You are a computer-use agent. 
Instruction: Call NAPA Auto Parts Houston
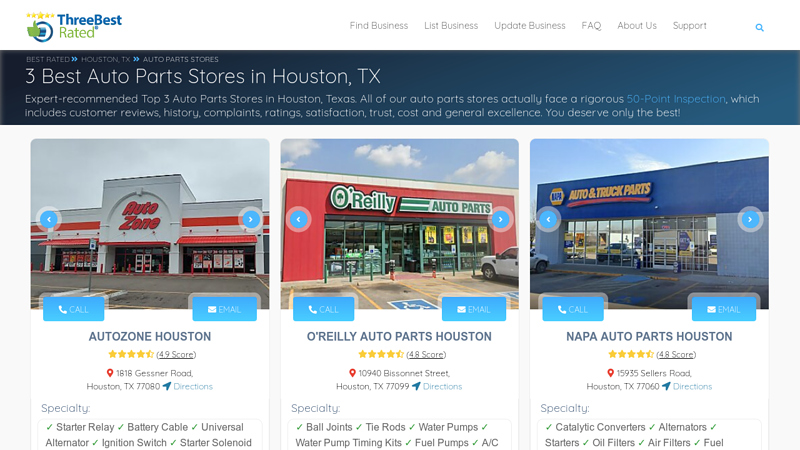(573, 309)
